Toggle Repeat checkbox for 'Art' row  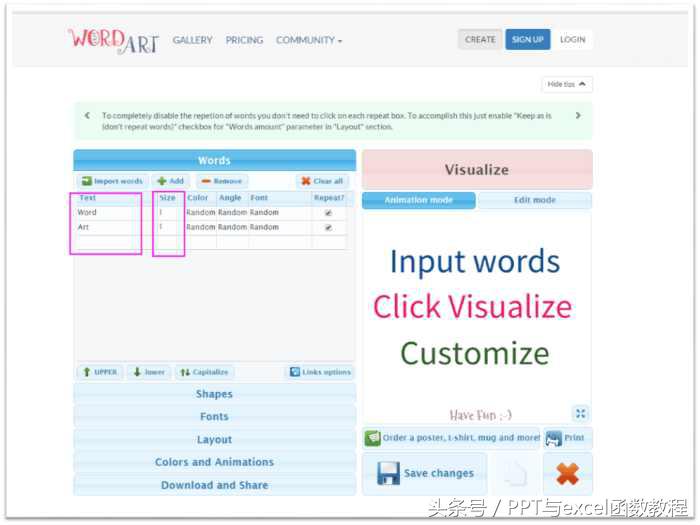coord(329,228)
